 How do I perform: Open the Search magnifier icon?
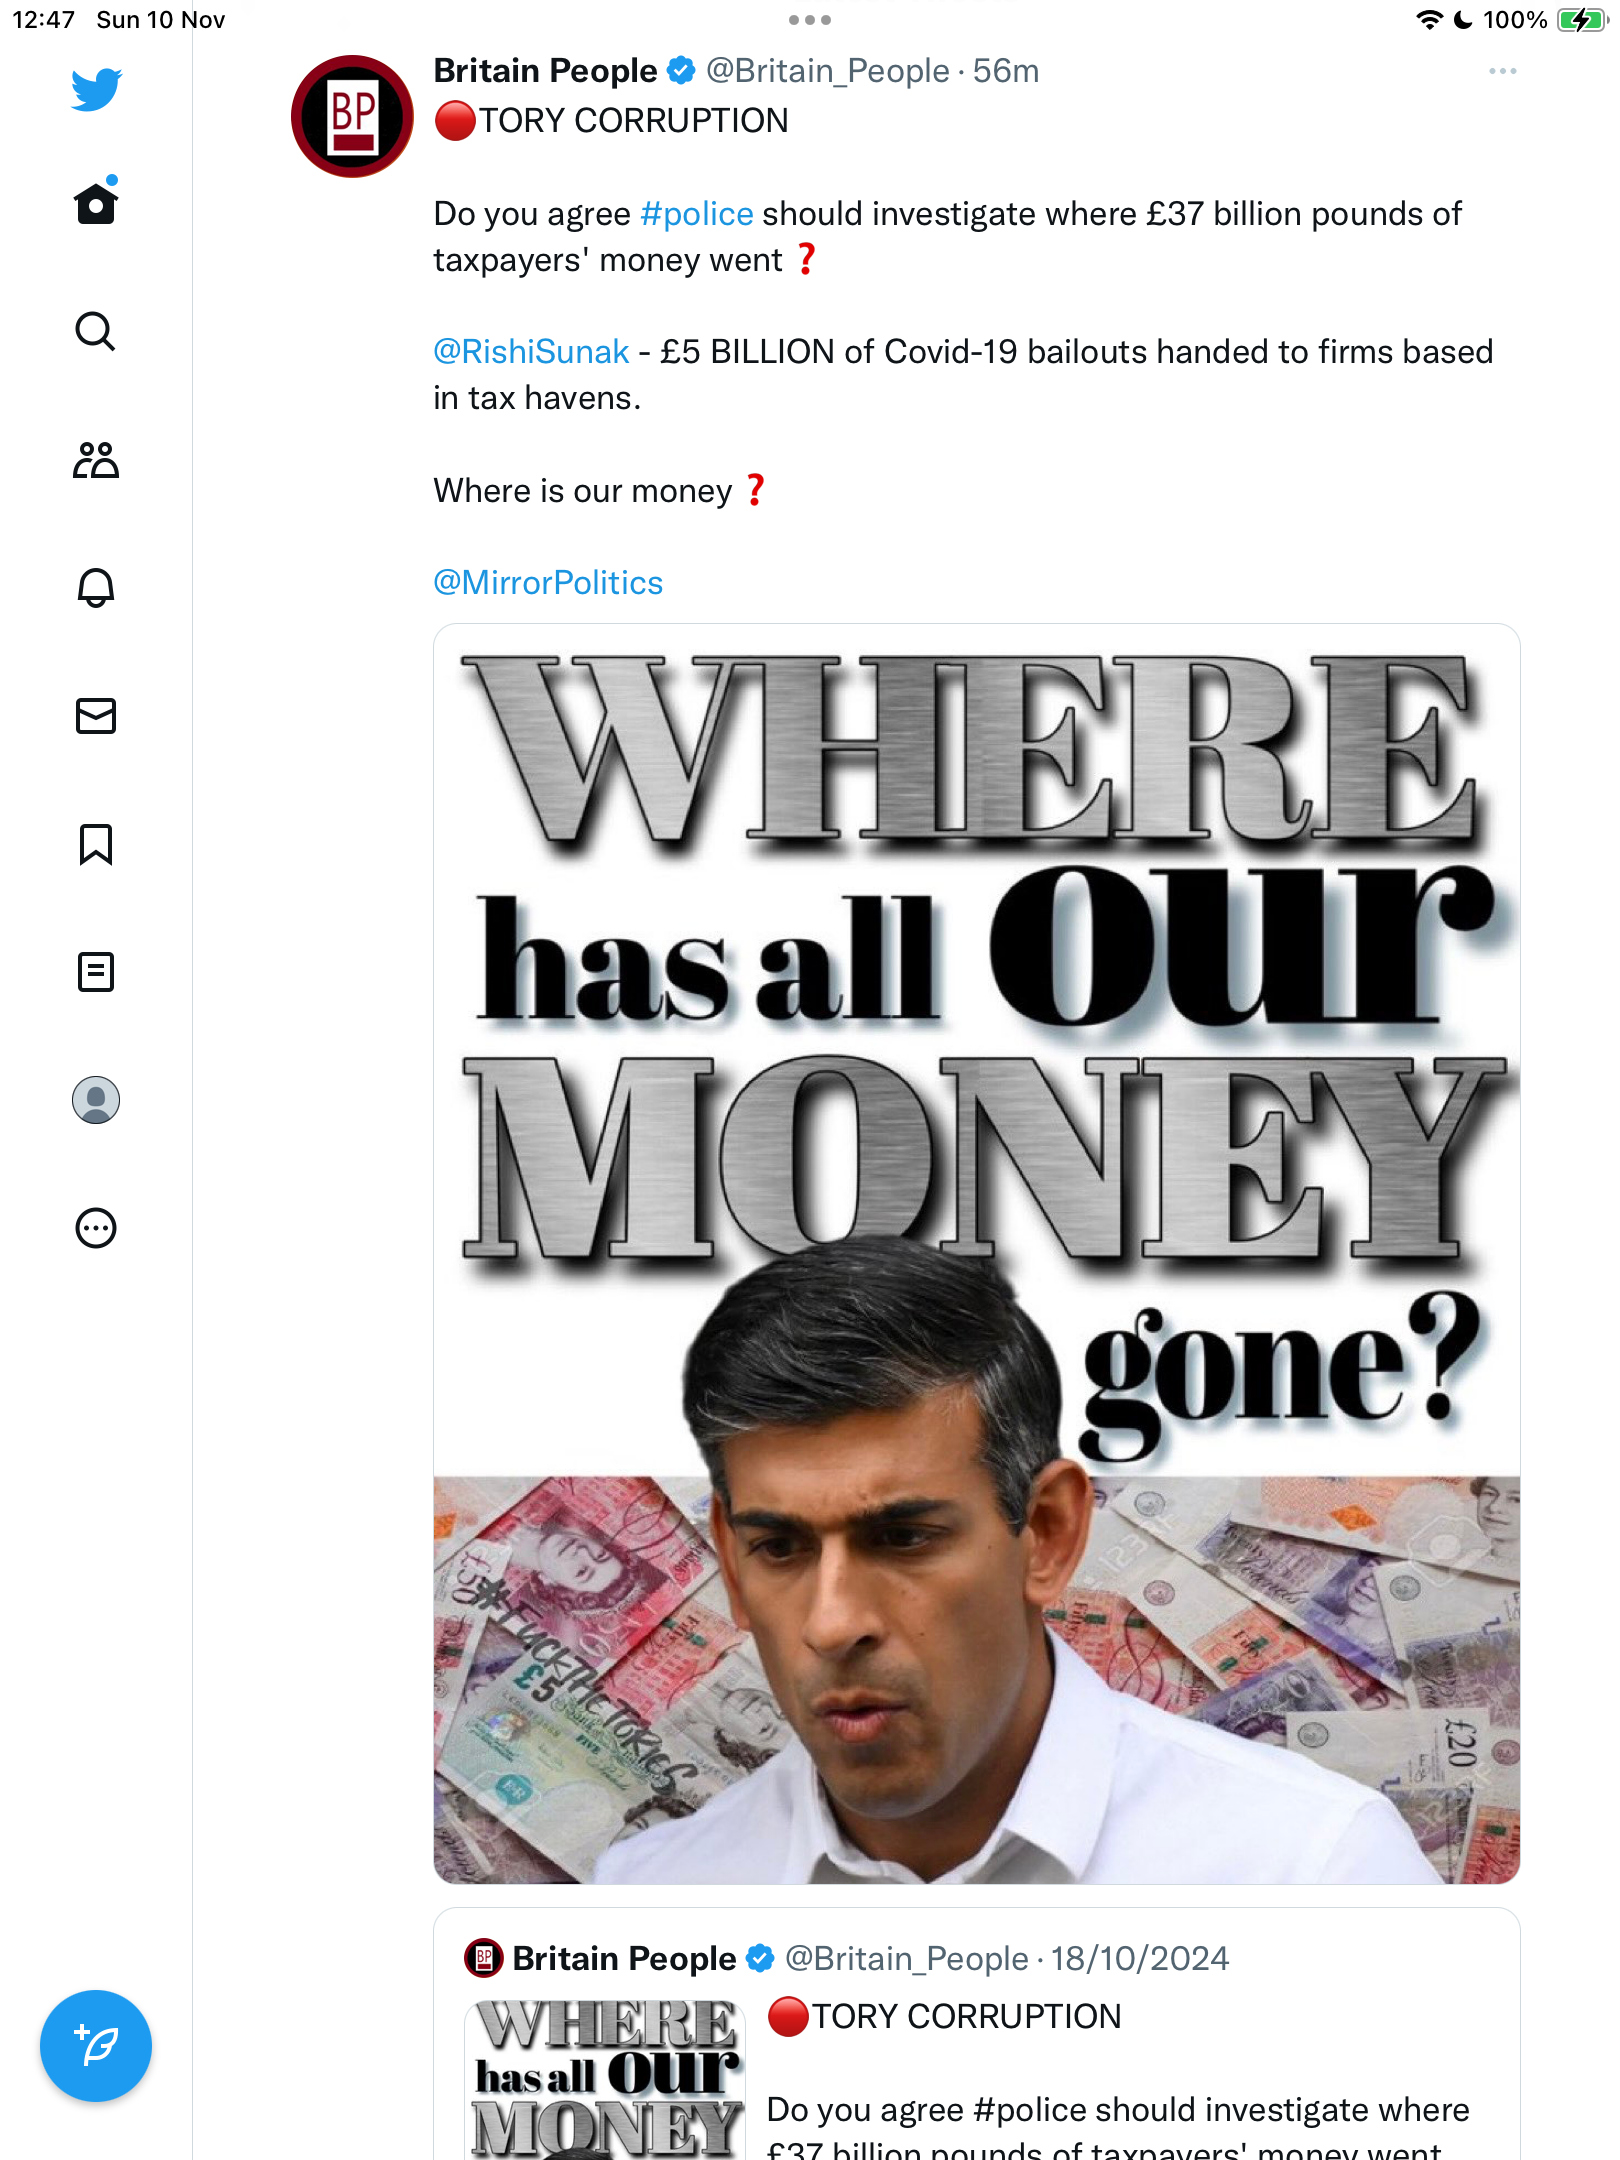pos(96,331)
